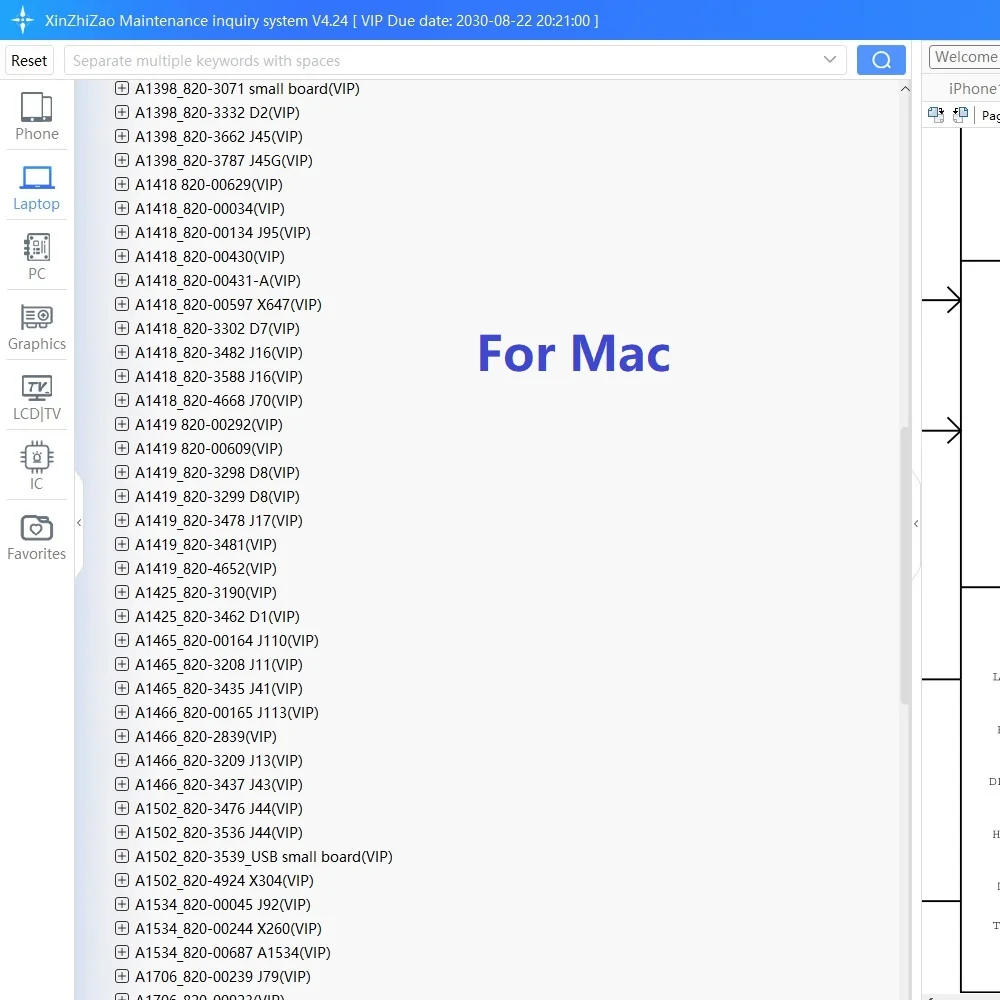Collapse the left sidebar with the chevron
The height and width of the screenshot is (1000, 1000).
(x=79, y=522)
